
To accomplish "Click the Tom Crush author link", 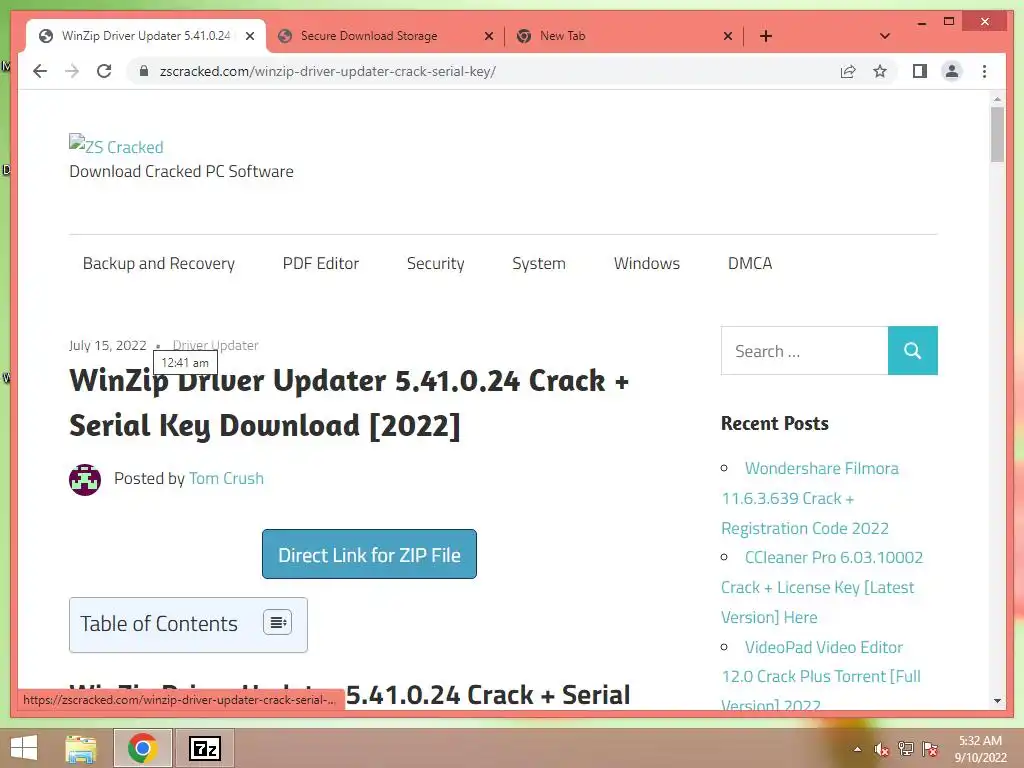I will click(x=226, y=478).
